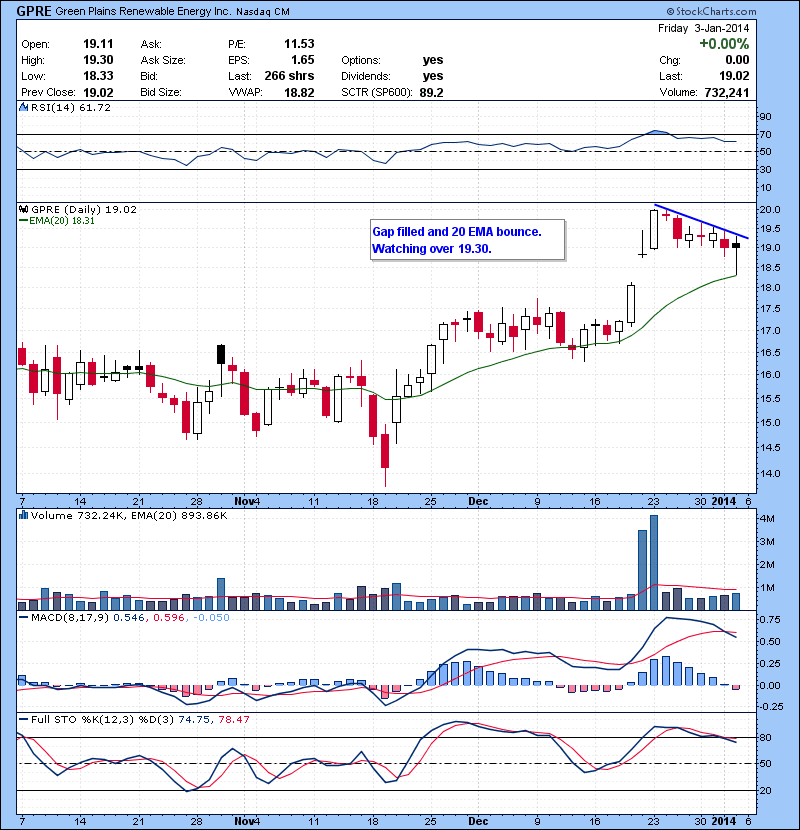
Task: Click the MACD(8,17,9) indicator label
Action: 70,617
